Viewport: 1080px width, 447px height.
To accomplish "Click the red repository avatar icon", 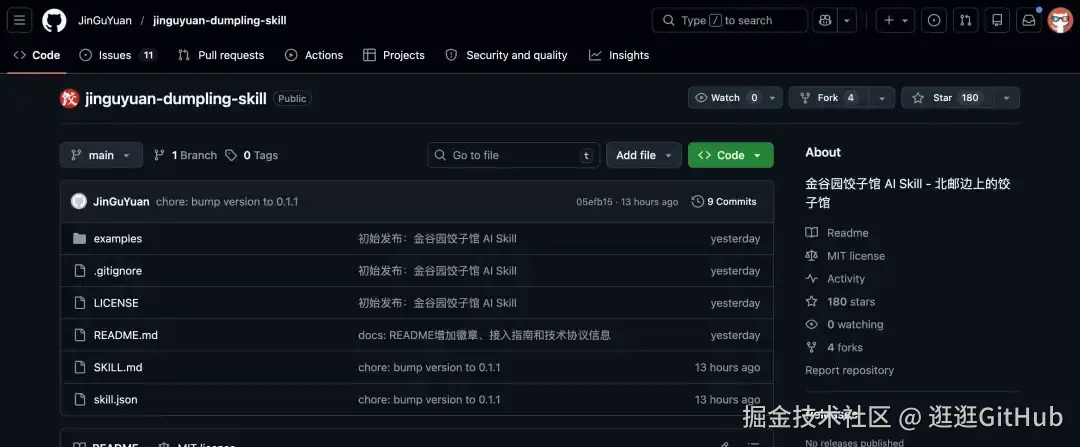I will (70, 98).
